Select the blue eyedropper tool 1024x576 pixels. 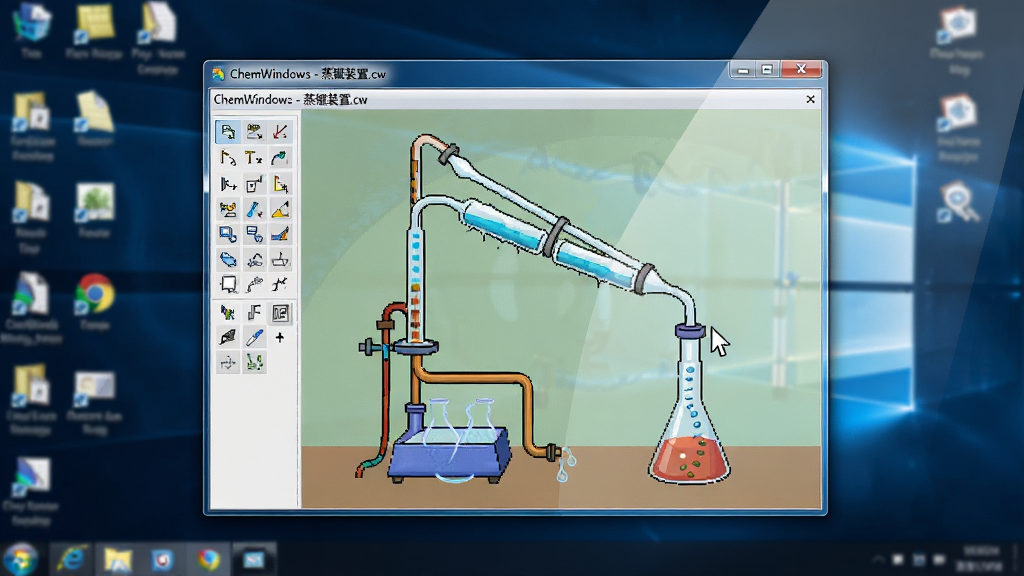(x=254, y=338)
